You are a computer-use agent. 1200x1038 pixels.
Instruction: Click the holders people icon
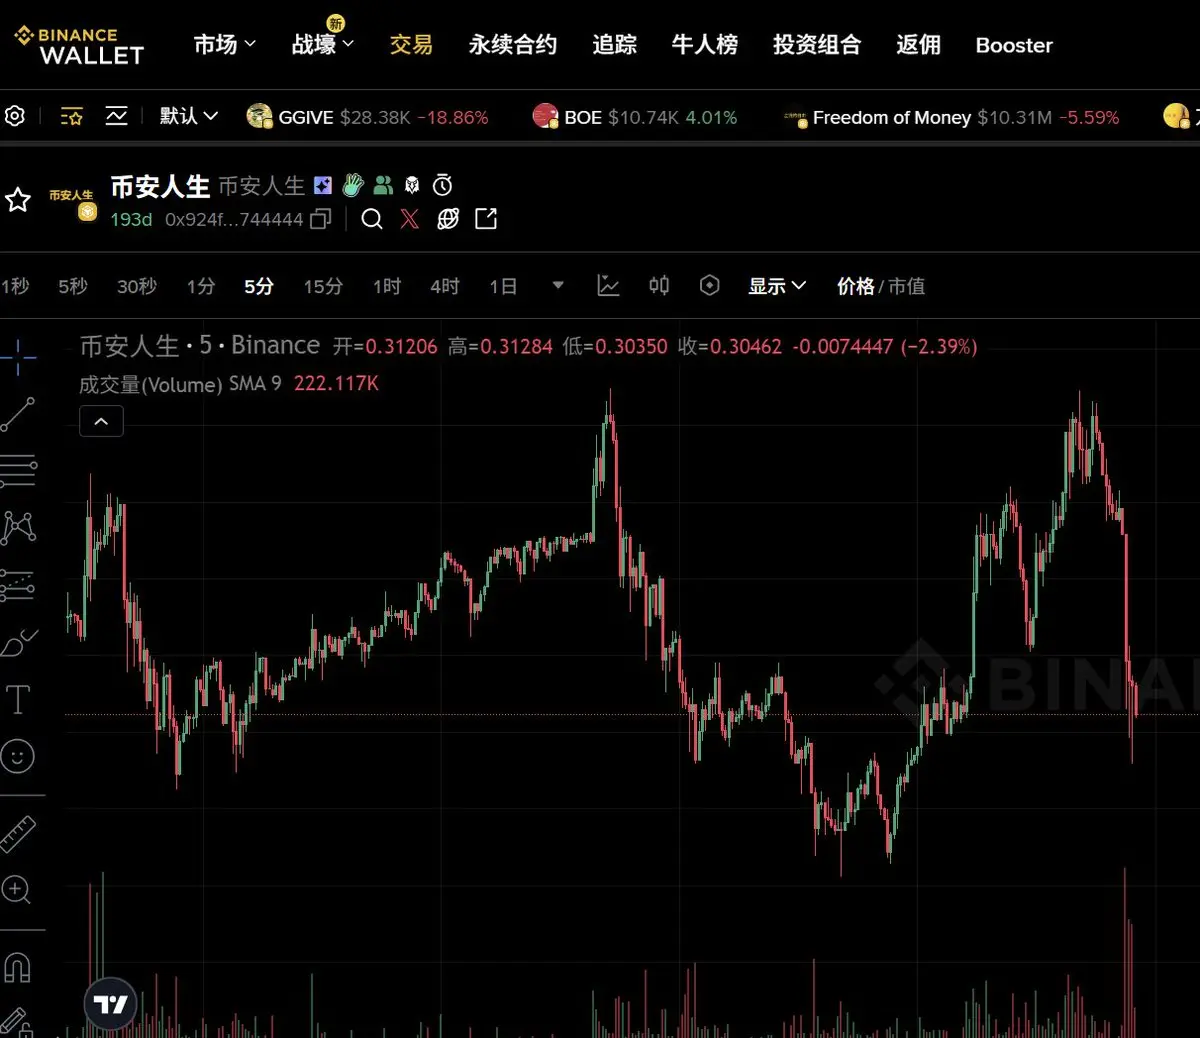tap(383, 185)
